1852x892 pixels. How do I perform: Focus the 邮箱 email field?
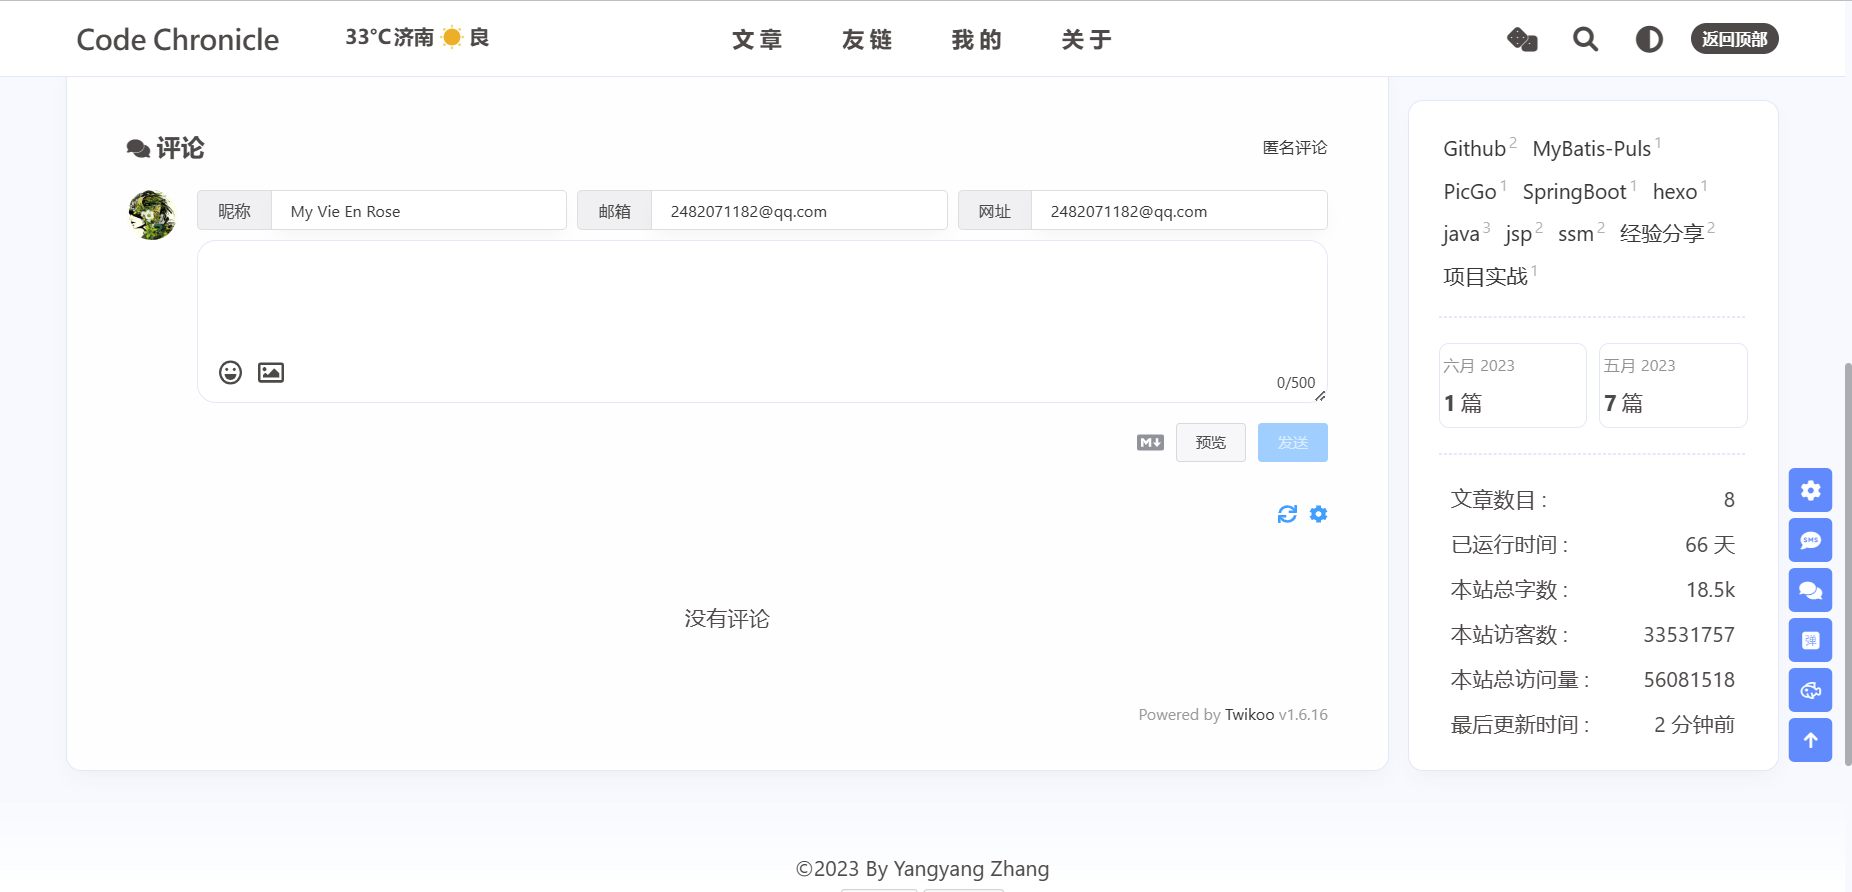(x=799, y=211)
